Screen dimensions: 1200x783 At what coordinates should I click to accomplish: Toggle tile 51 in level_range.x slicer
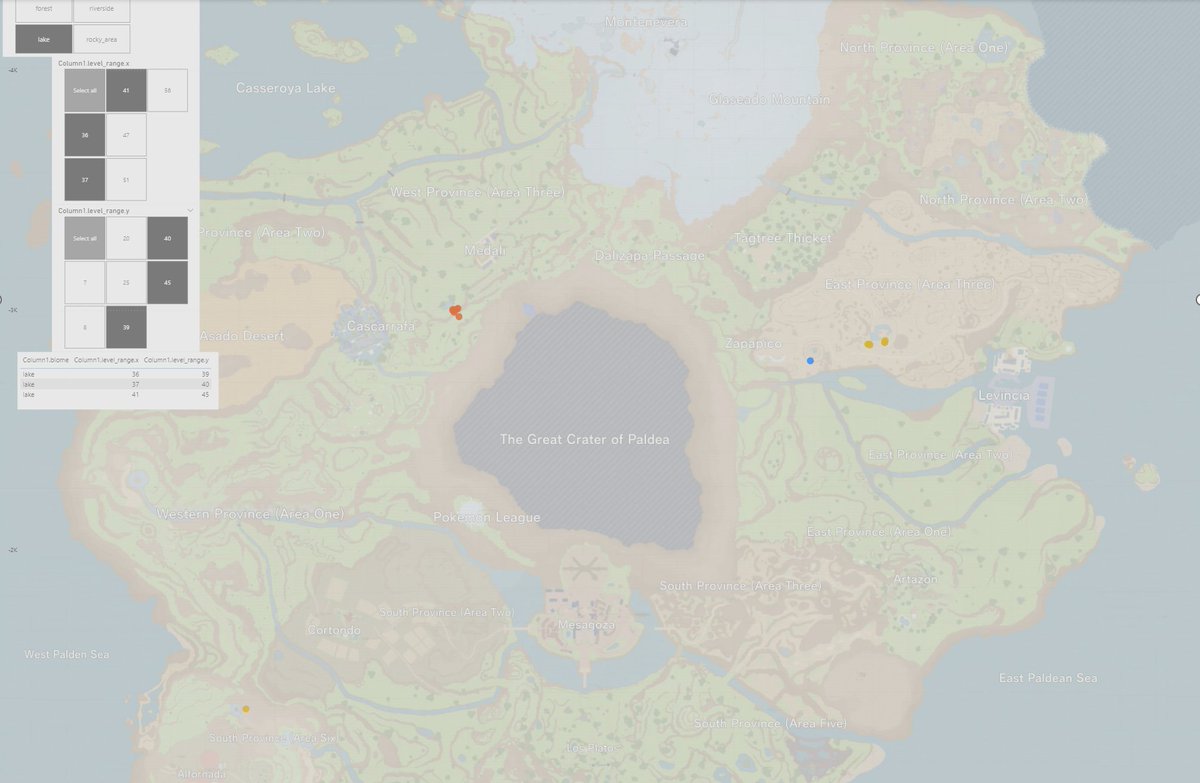pos(126,179)
